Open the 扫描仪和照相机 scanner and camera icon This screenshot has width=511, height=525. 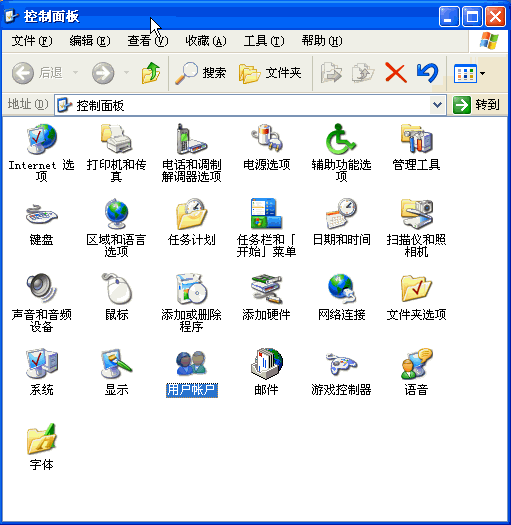point(417,214)
